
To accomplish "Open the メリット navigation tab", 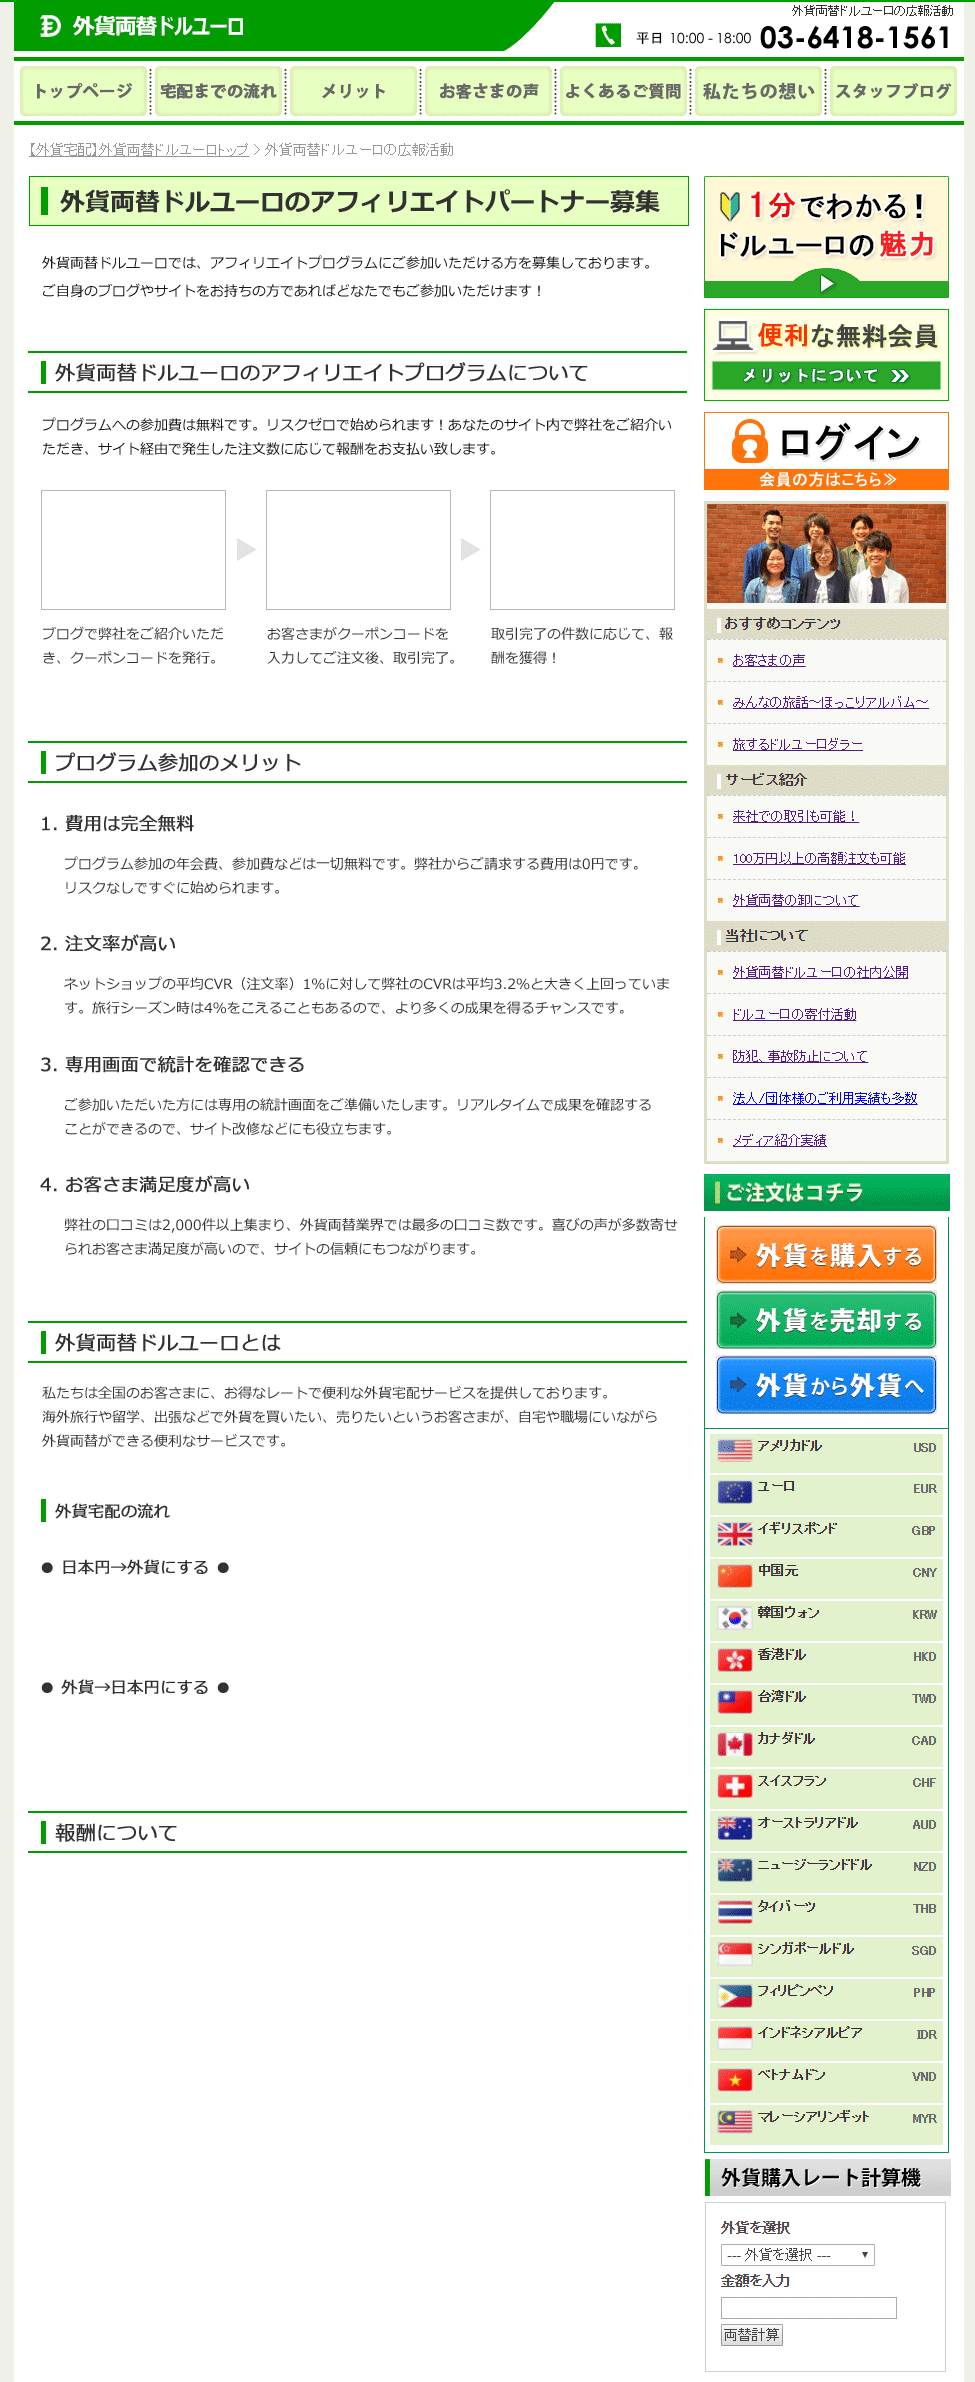I will coord(353,91).
